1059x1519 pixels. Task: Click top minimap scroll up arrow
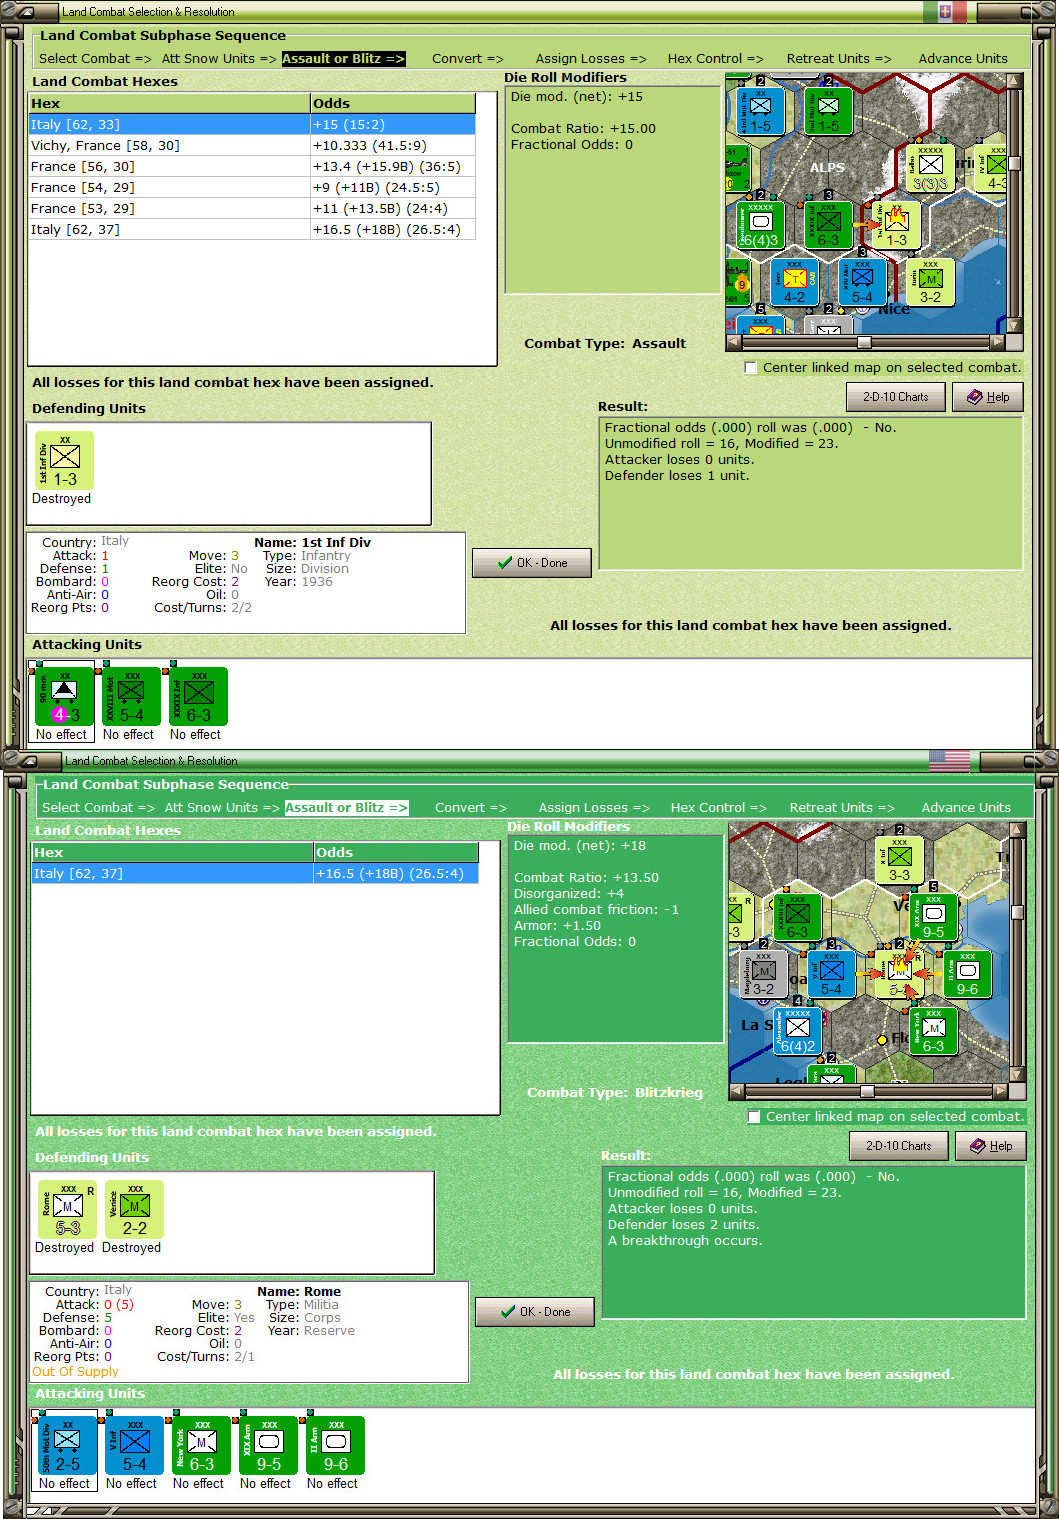point(1014,82)
